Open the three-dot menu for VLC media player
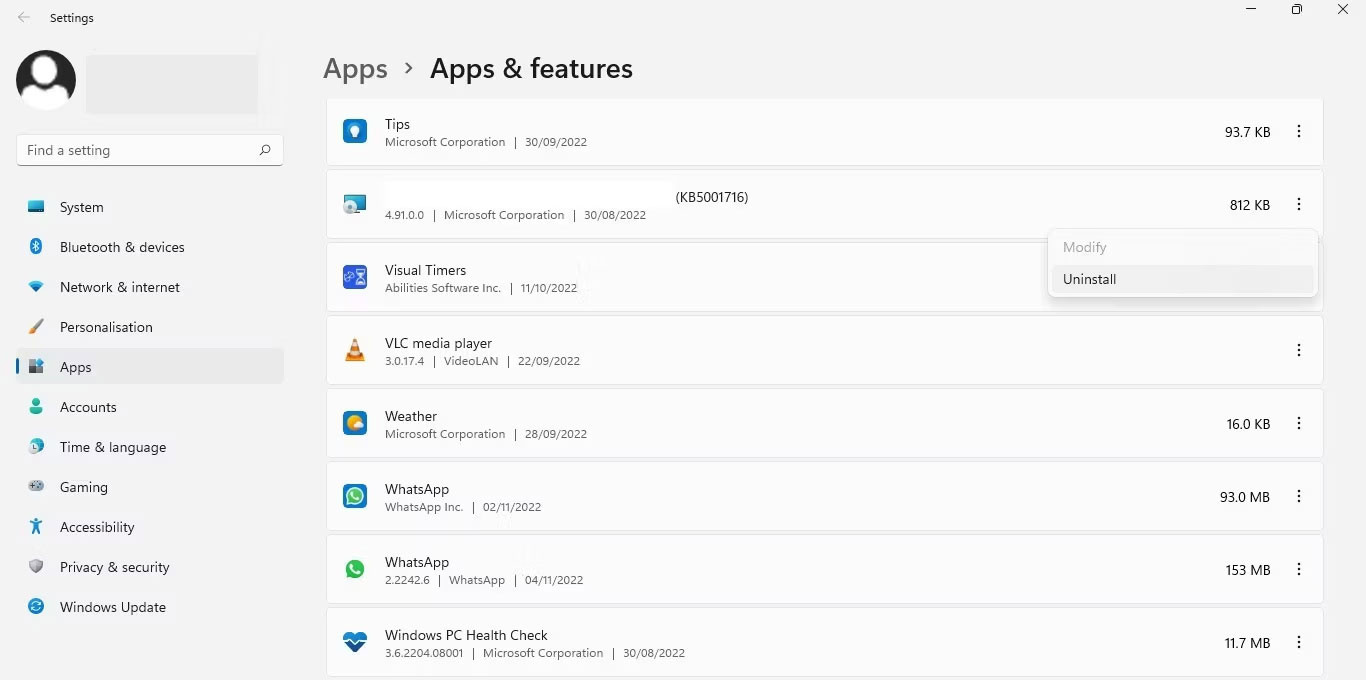The image size is (1366, 680). point(1299,350)
